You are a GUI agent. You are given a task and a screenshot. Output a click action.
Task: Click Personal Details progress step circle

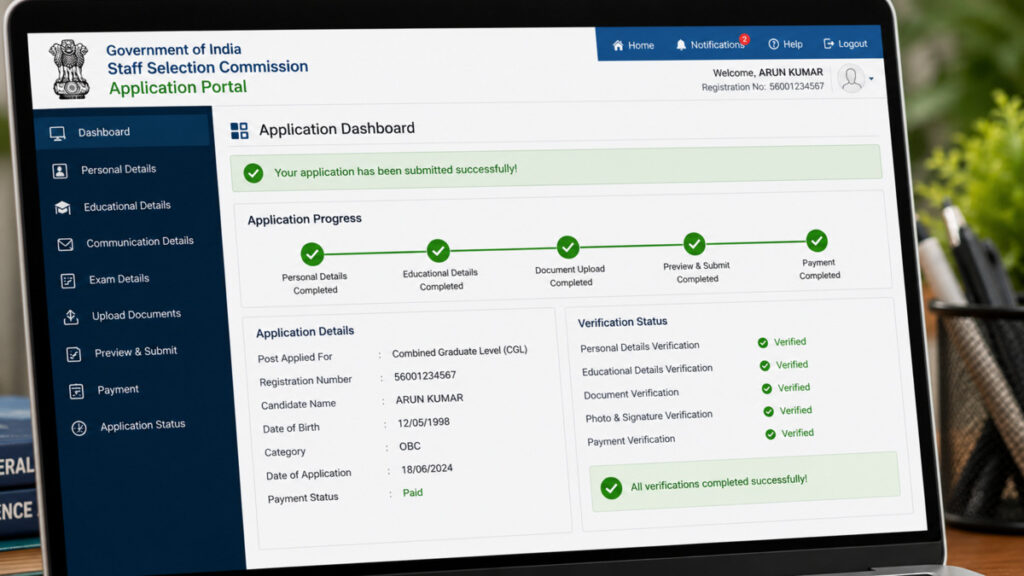tap(312, 254)
